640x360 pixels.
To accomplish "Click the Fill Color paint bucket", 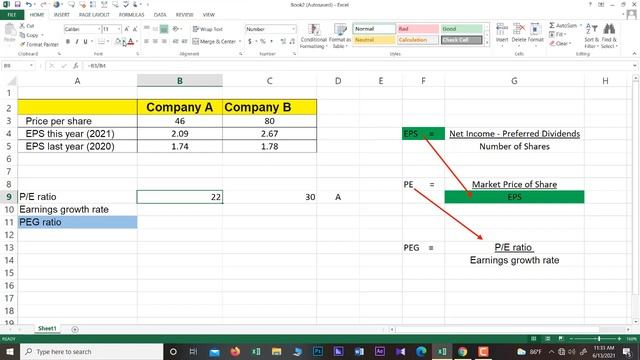I will coord(118,41).
